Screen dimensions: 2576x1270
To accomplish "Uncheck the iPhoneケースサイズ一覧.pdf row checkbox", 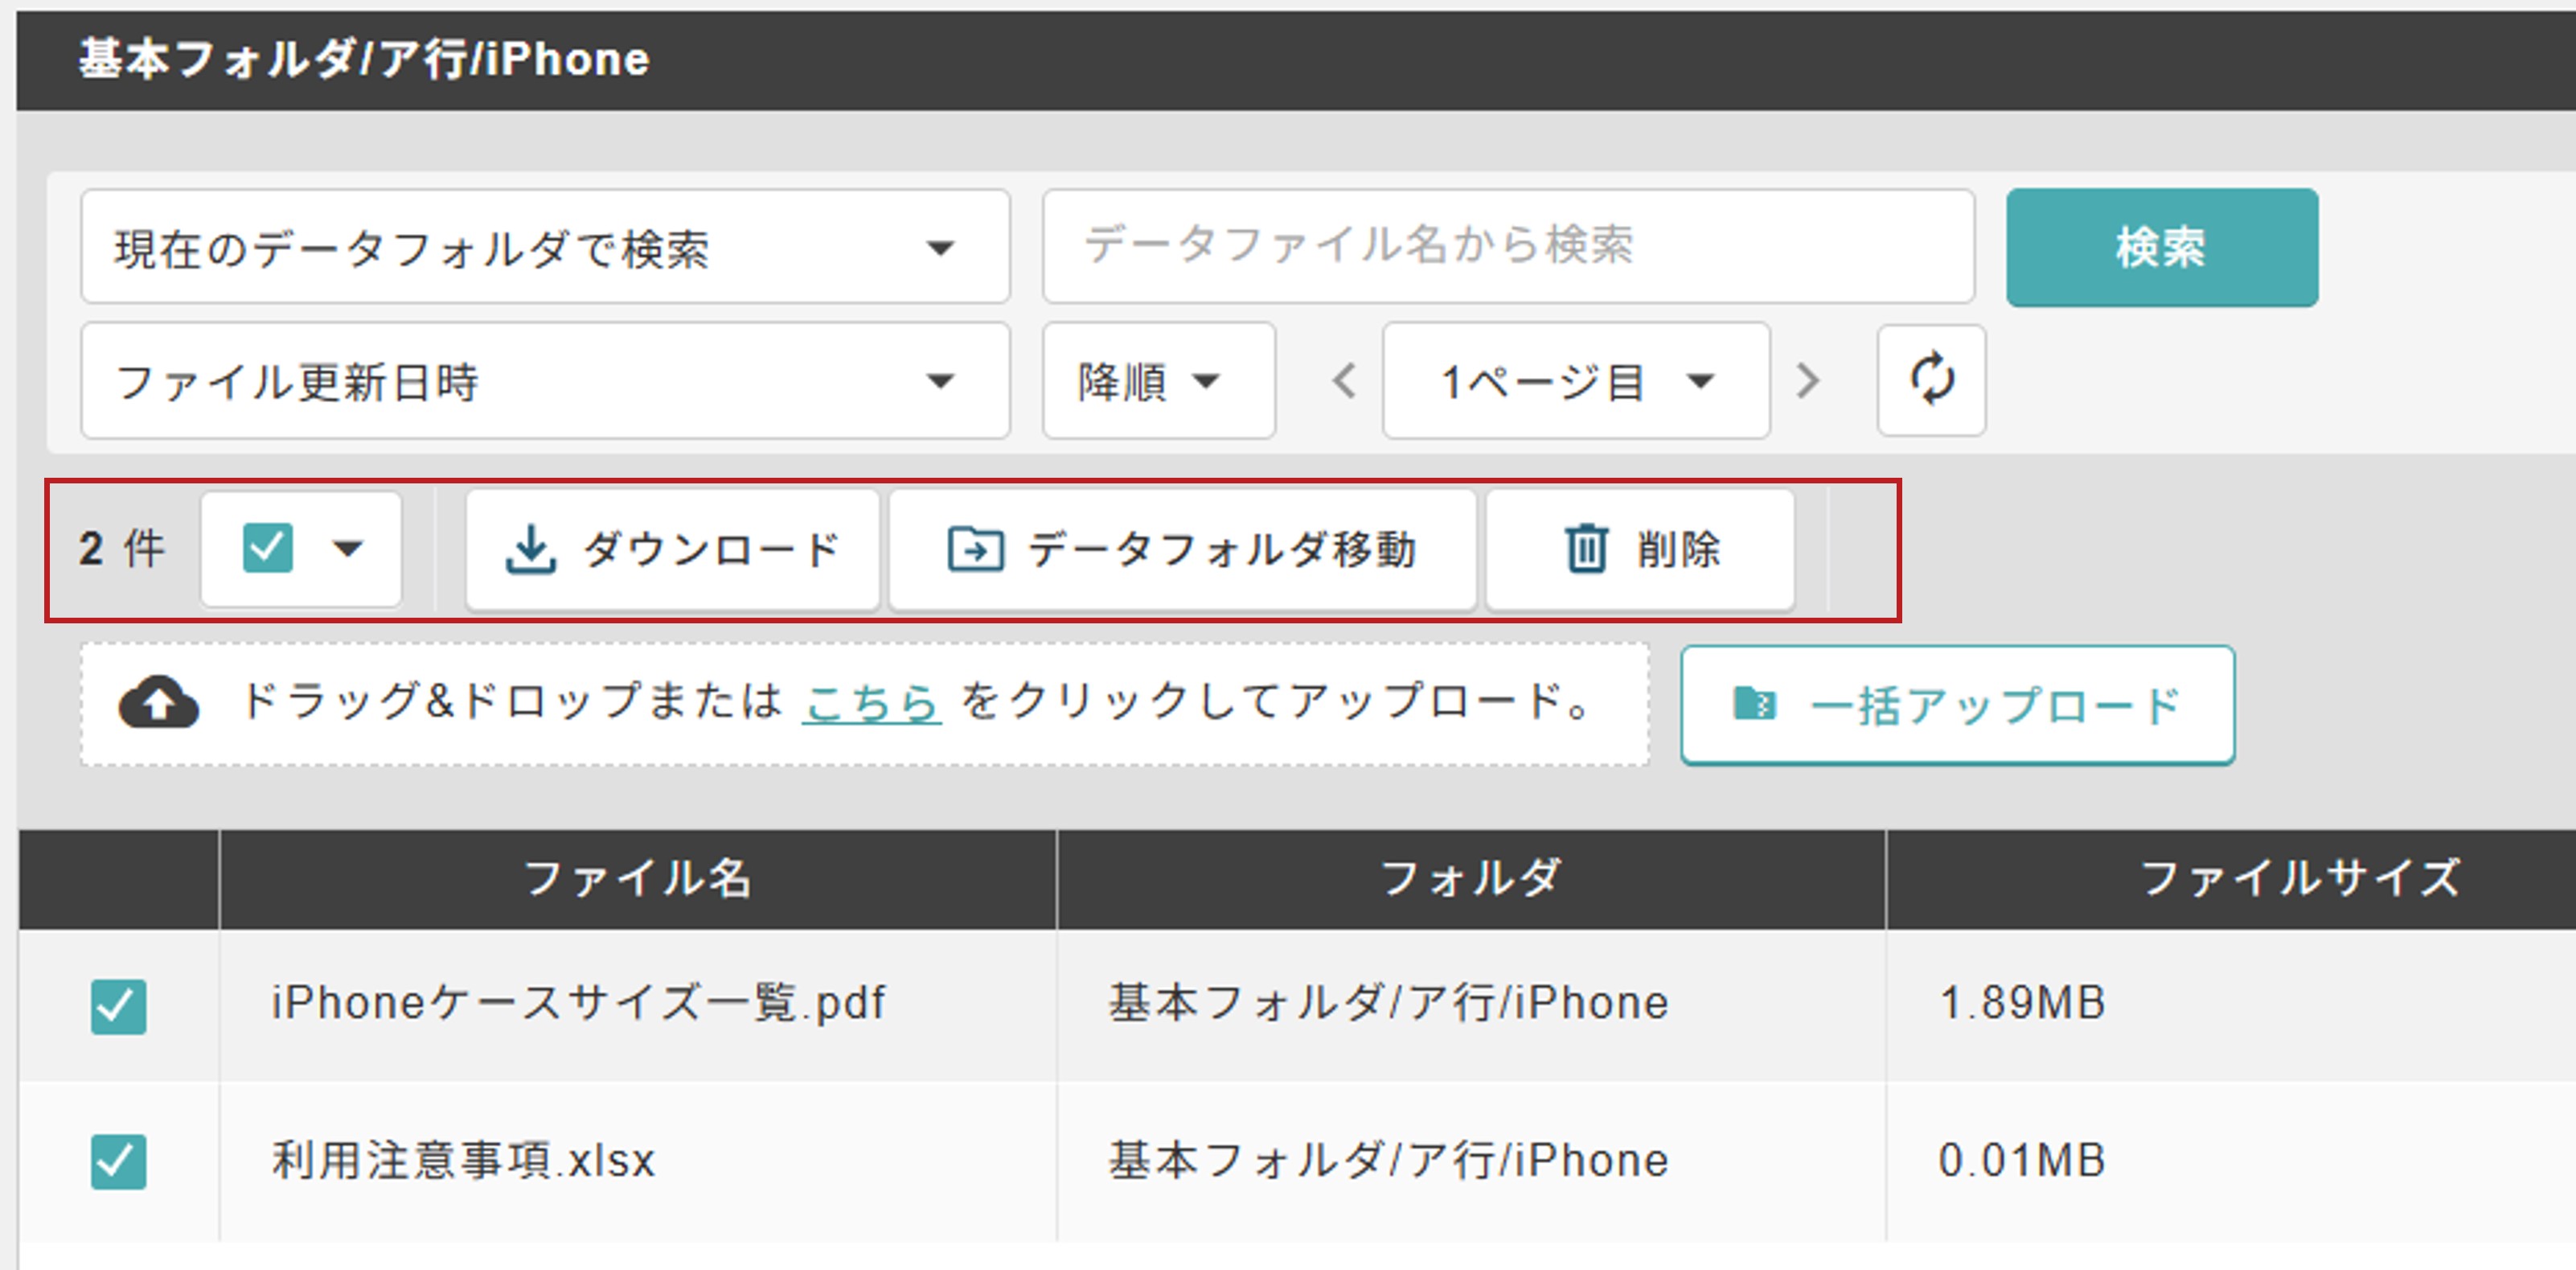I will point(118,1006).
